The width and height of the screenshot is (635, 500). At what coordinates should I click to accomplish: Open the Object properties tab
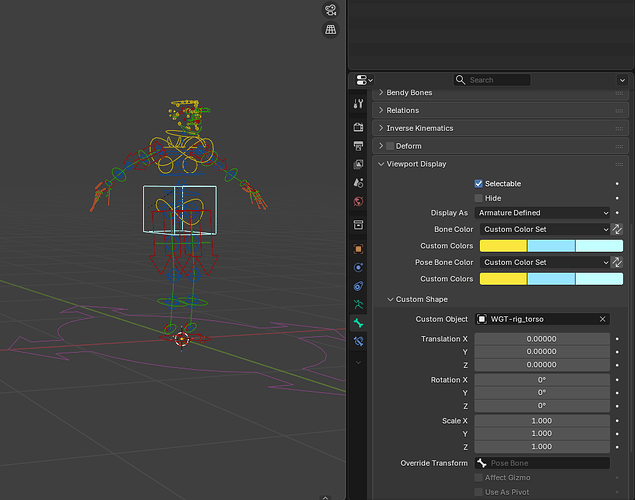click(358, 249)
